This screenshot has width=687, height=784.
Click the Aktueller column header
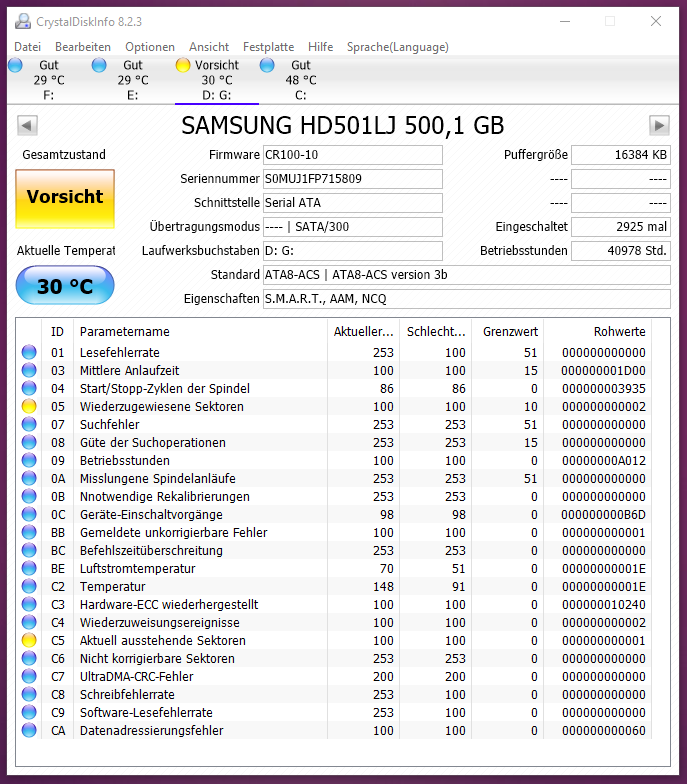[x=364, y=332]
